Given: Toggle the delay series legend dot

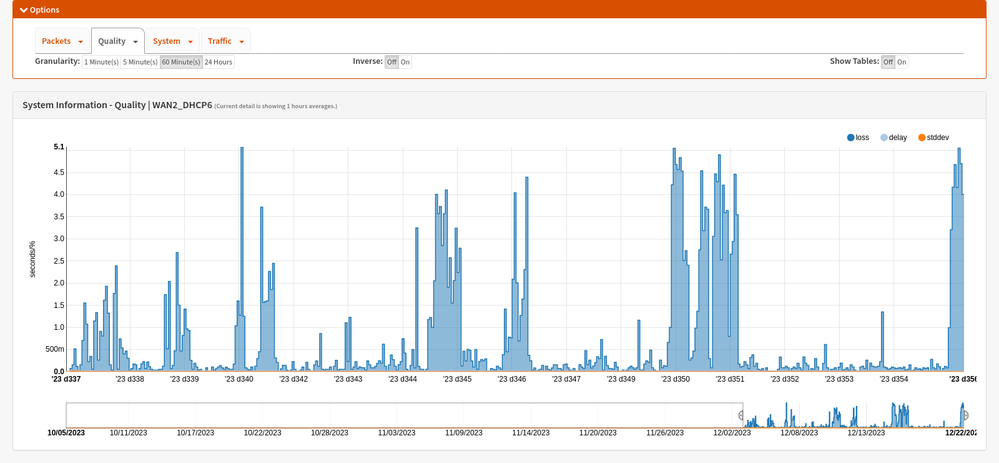Looking at the screenshot, I should tap(883, 137).
